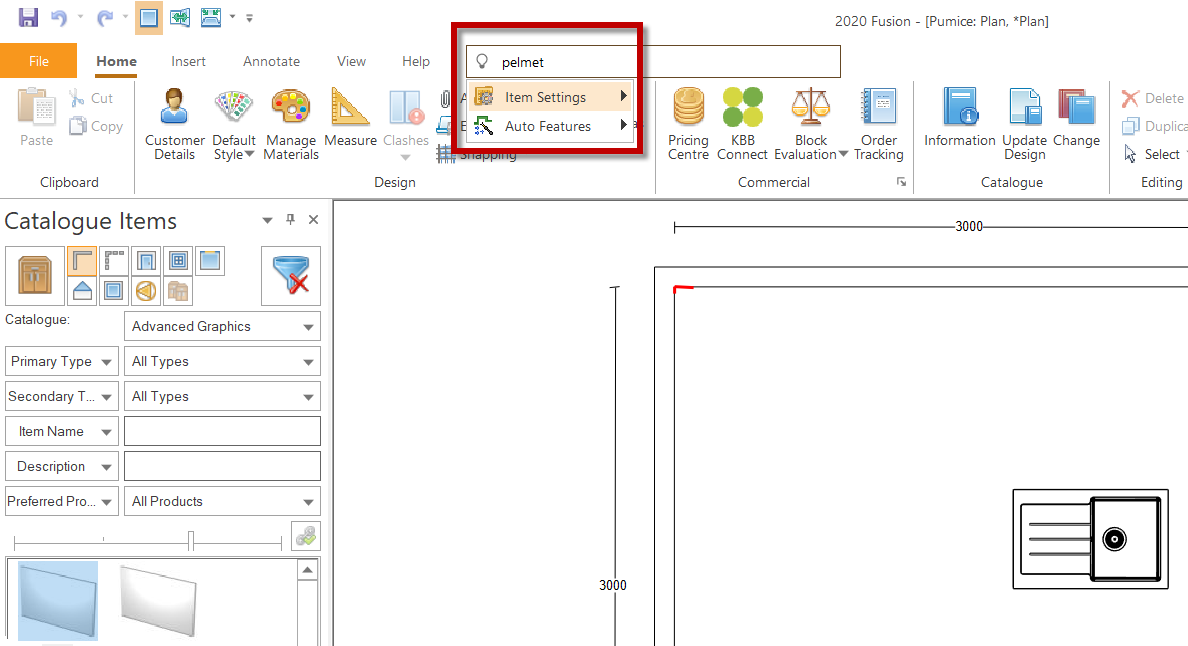Click the Undo arrow in quick access toolbar
Screen dimensions: 1188x646
59,17
